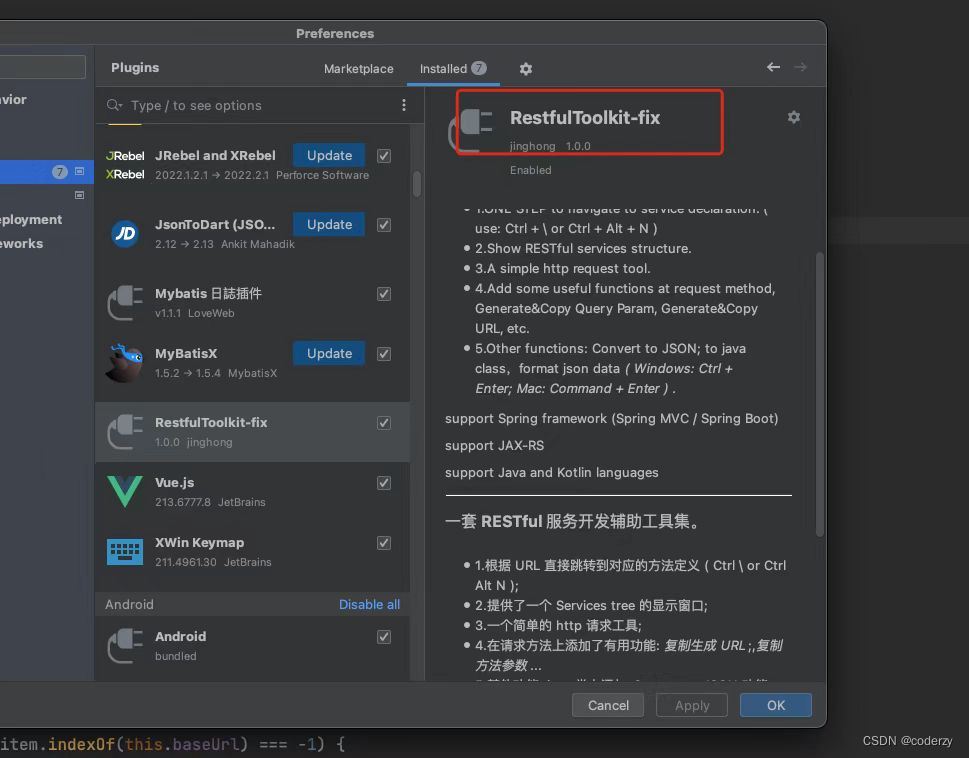Uncheck the Vue.js plugin
Image resolution: width=969 pixels, height=758 pixels.
(x=384, y=483)
